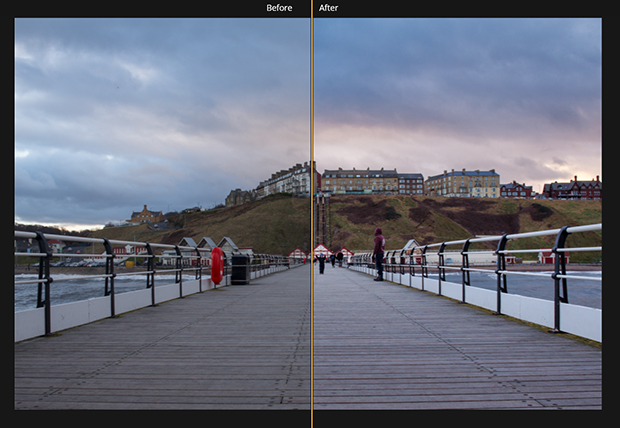Click the Before photo of the pier
Screen dimensions: 620x428
point(162,214)
